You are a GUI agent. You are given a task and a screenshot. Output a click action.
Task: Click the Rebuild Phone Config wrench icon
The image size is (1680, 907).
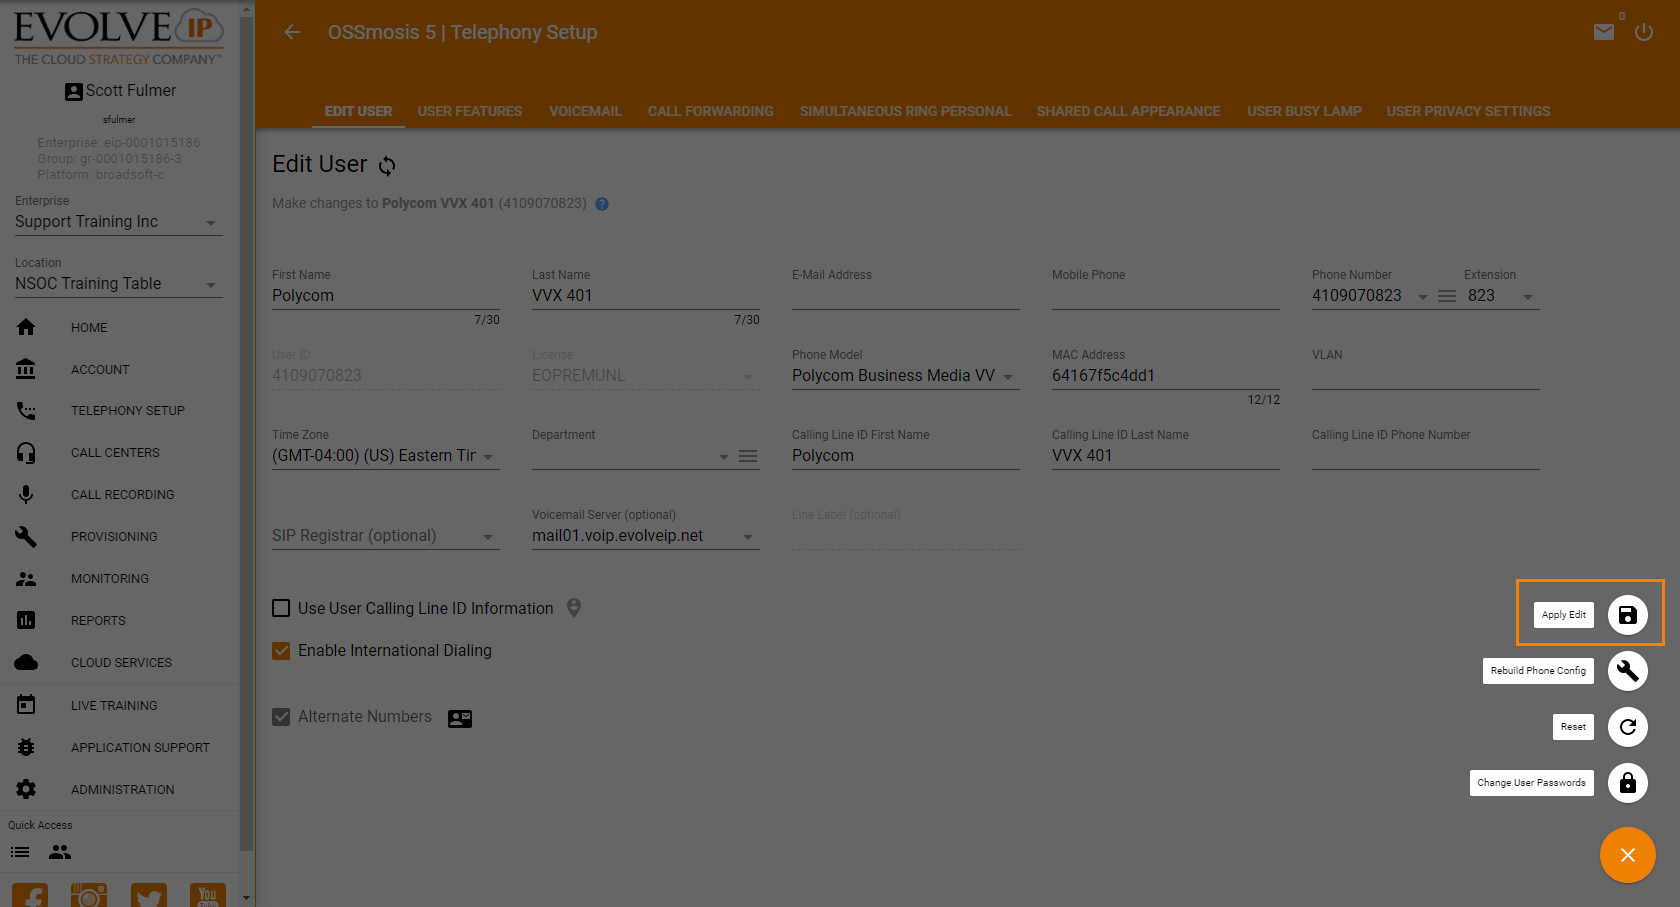pos(1627,671)
